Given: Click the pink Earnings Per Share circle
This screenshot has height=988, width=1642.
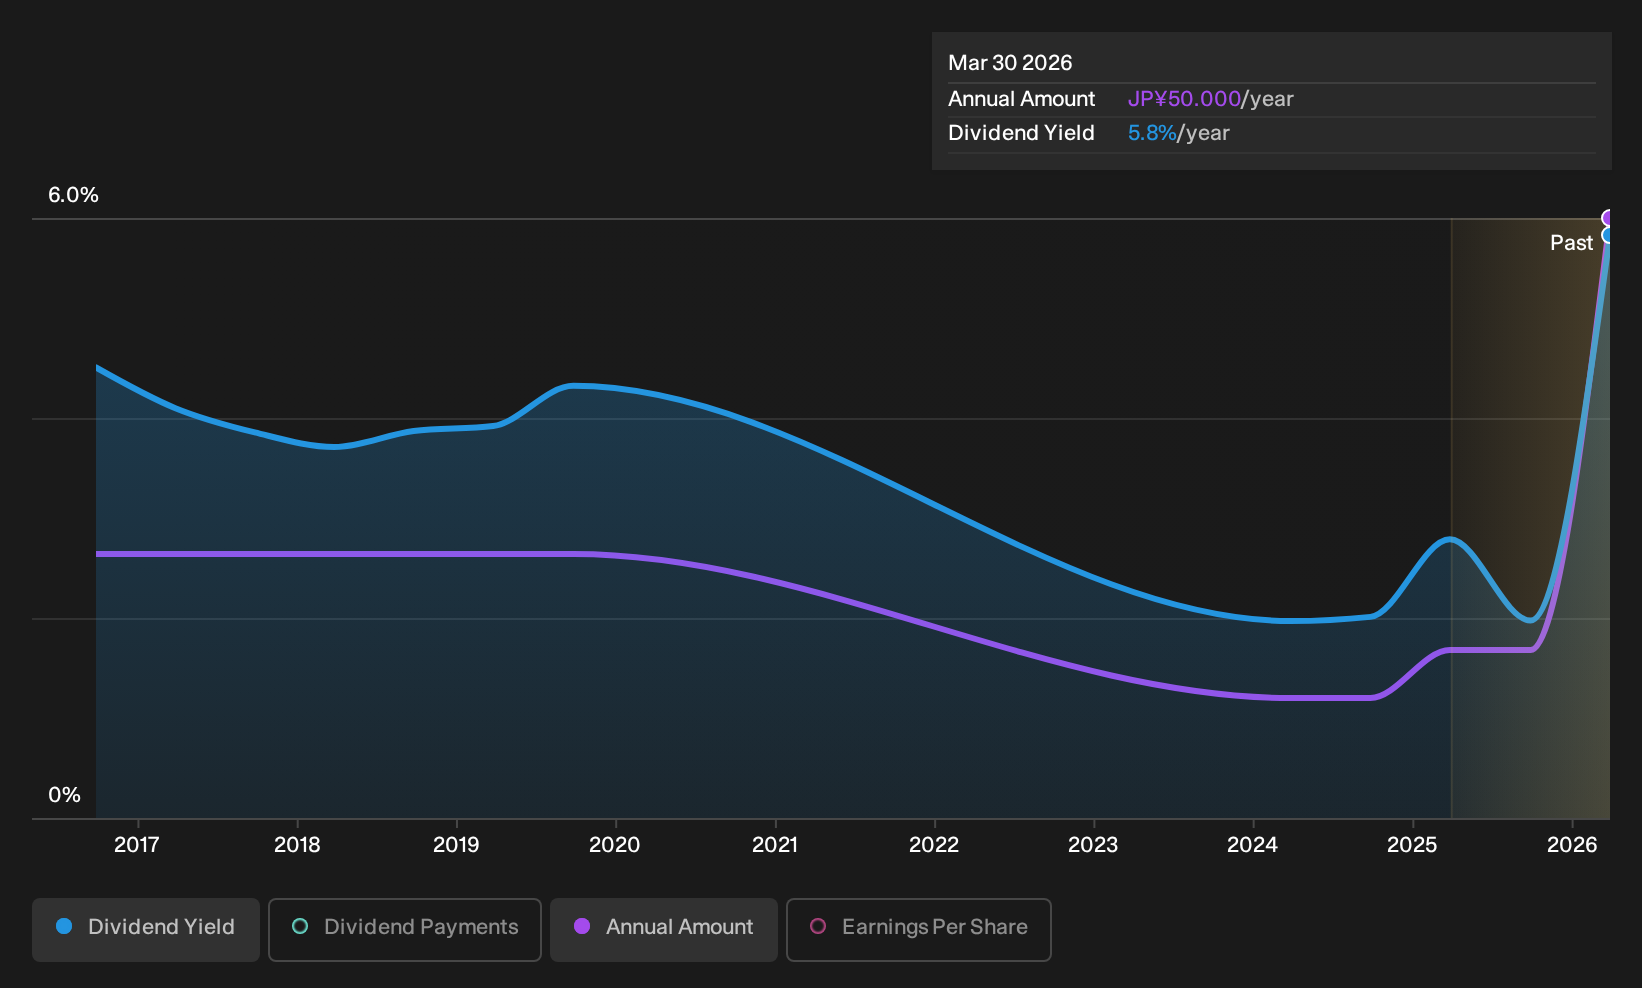Looking at the screenshot, I should point(818,926).
